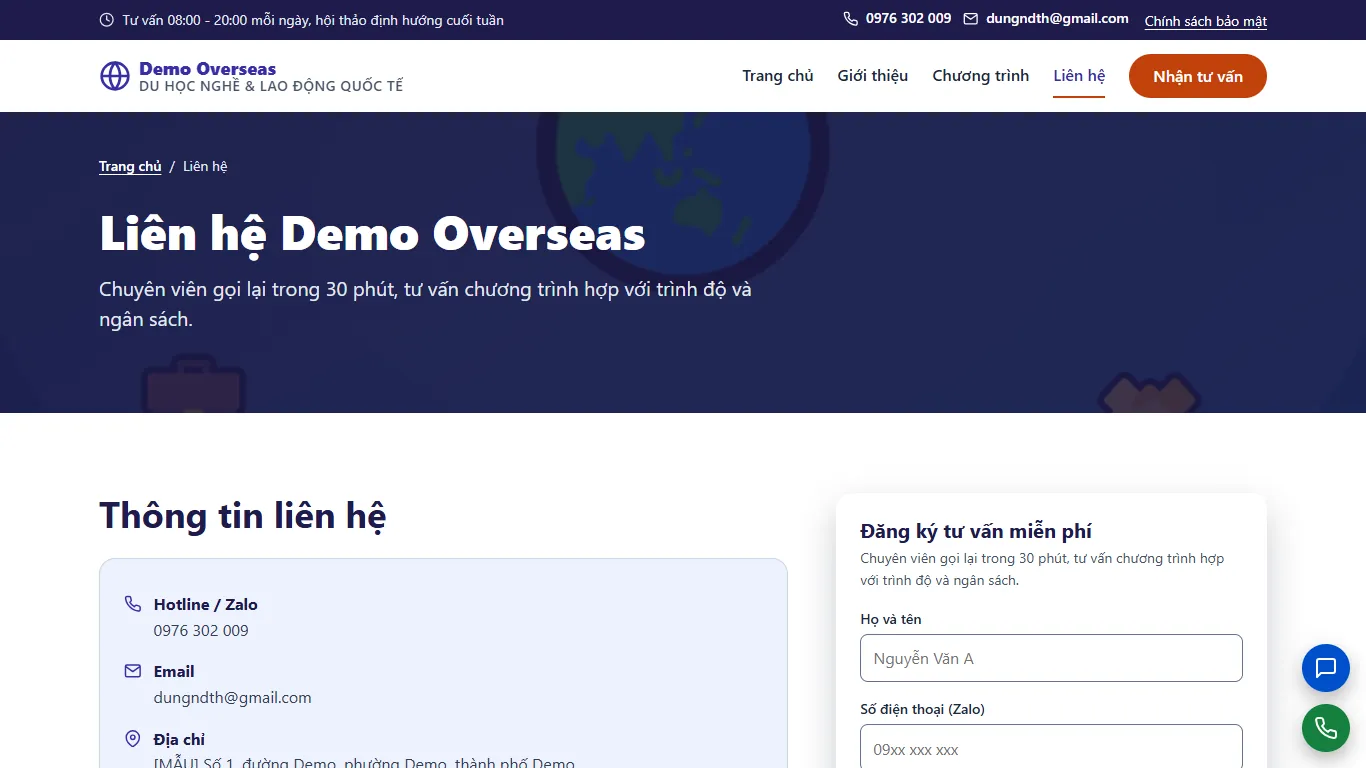Screen dimensions: 1366x768
Task: Click the Thông tin liên hệ heading
Action: (243, 516)
